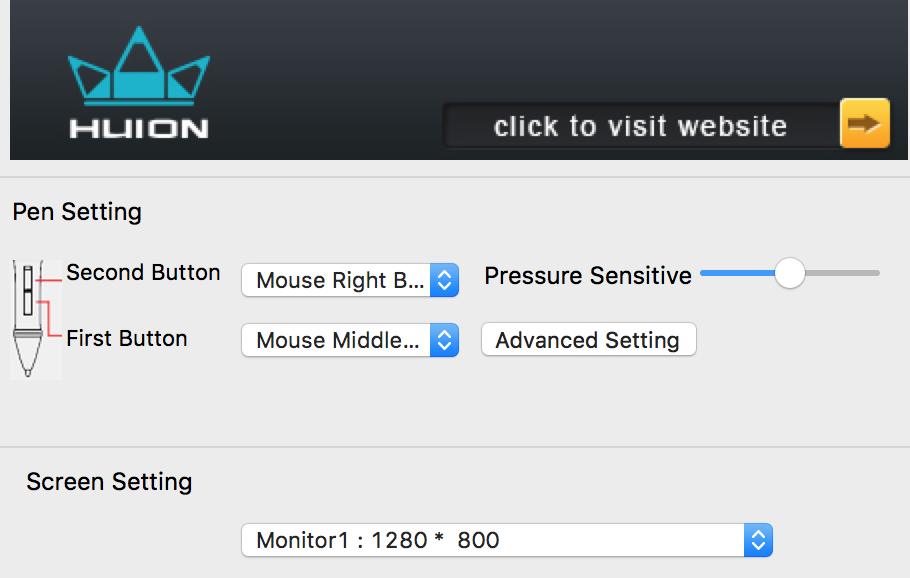The height and width of the screenshot is (578, 910).
Task: Click the orange arrow website button
Action: 865,123
